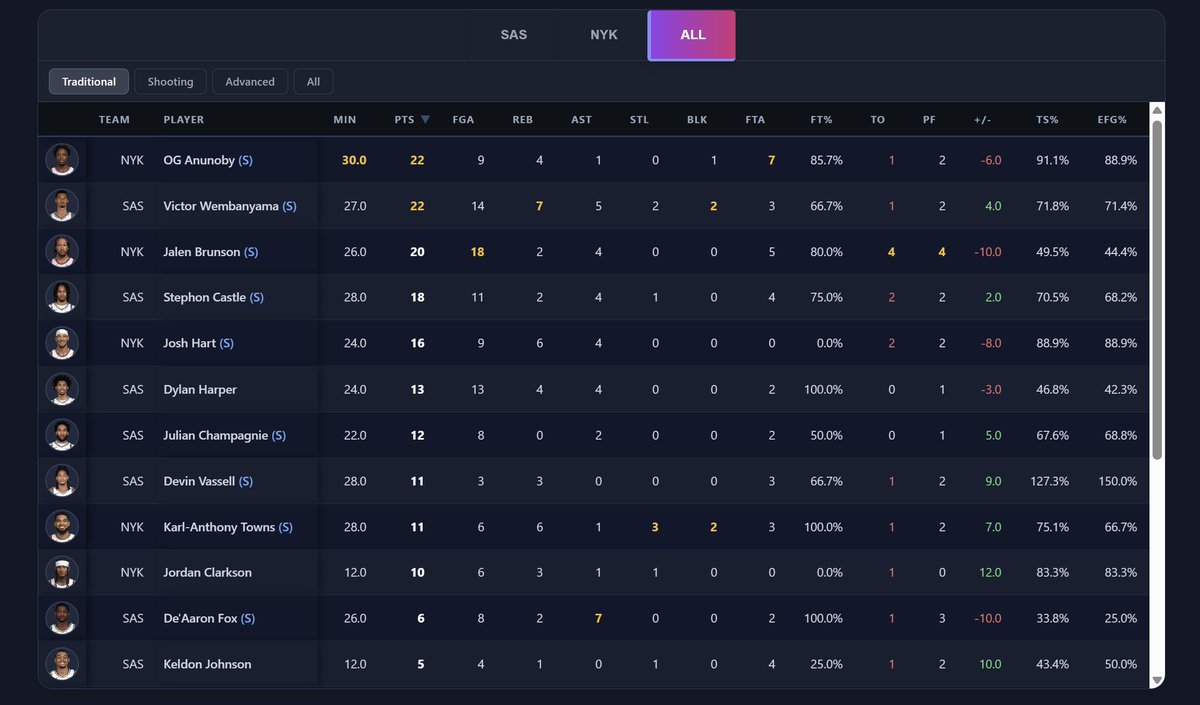The height and width of the screenshot is (705, 1200).
Task: Open Jalen Brunson player name
Action: point(202,252)
